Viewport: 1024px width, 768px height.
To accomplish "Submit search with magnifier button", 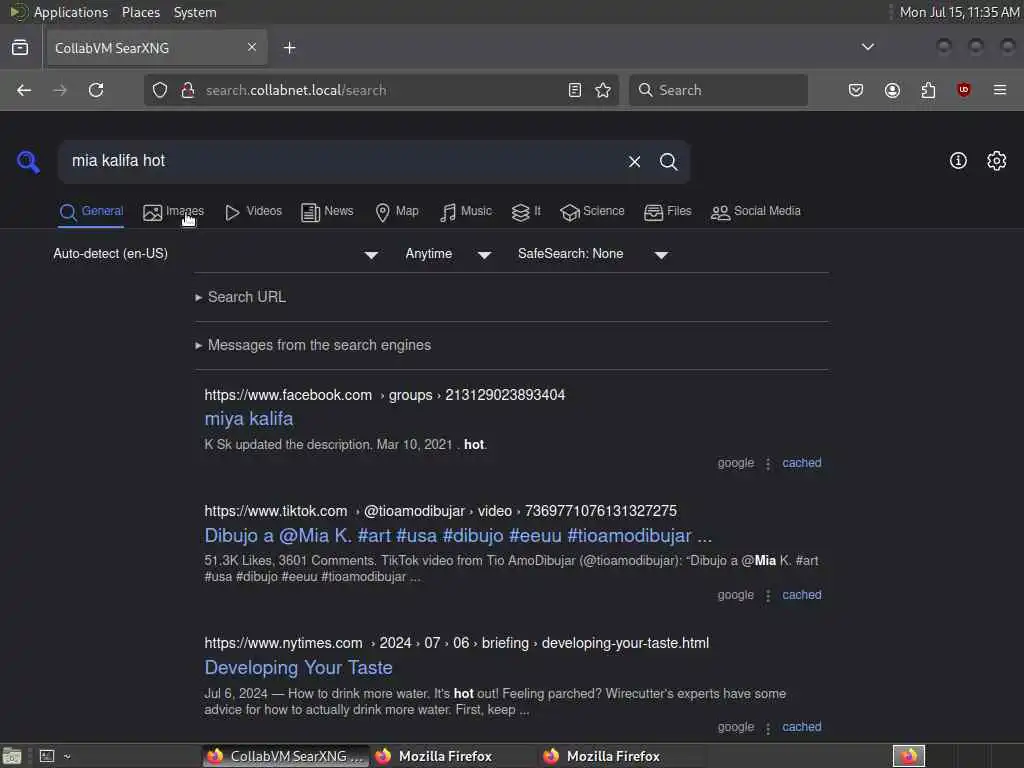I will click(668, 161).
